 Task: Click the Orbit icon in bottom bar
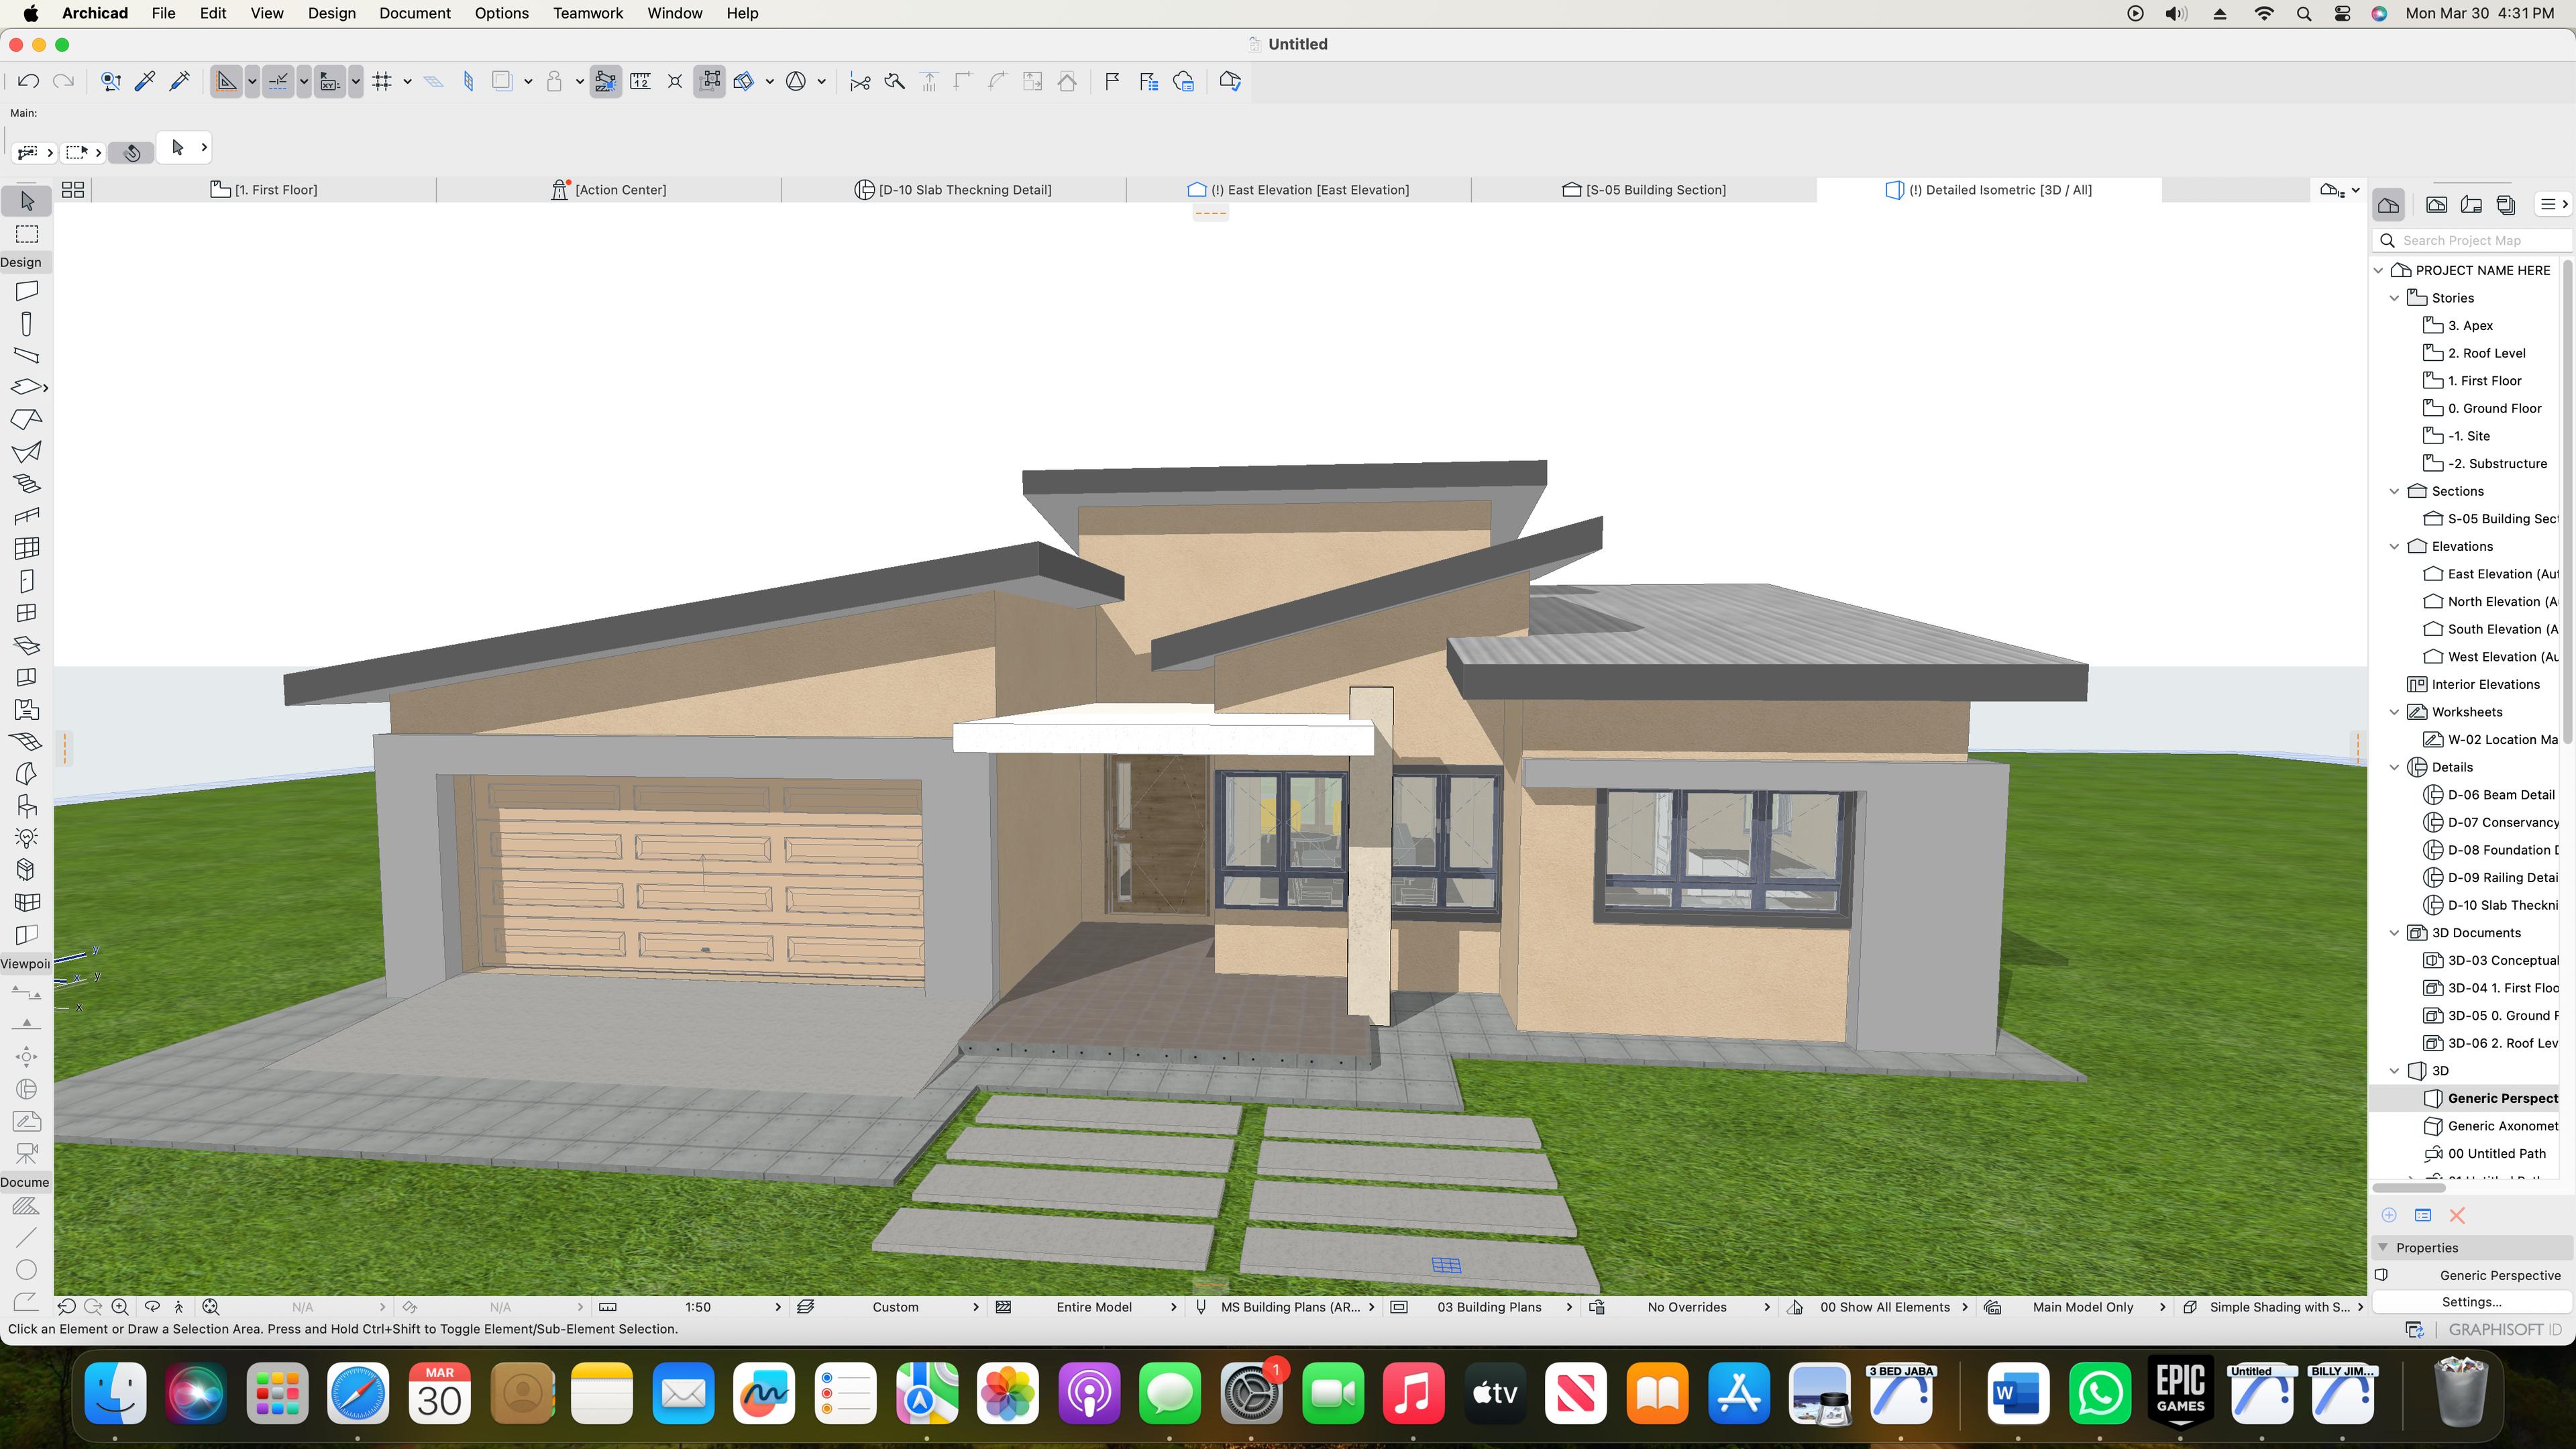click(x=152, y=1306)
